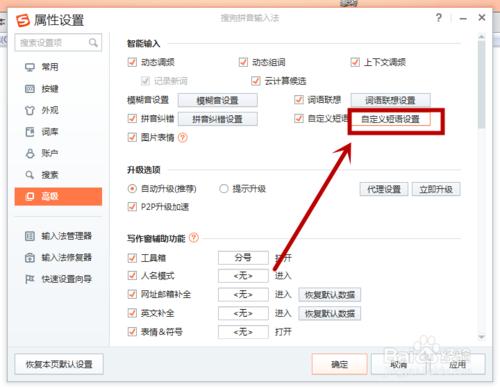The image size is (500, 389).
Task: Toggle the 自定义短语 checkbox
Action: pos(299,118)
